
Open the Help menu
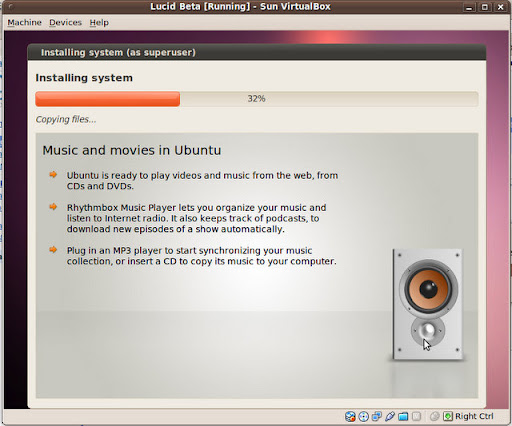point(99,22)
